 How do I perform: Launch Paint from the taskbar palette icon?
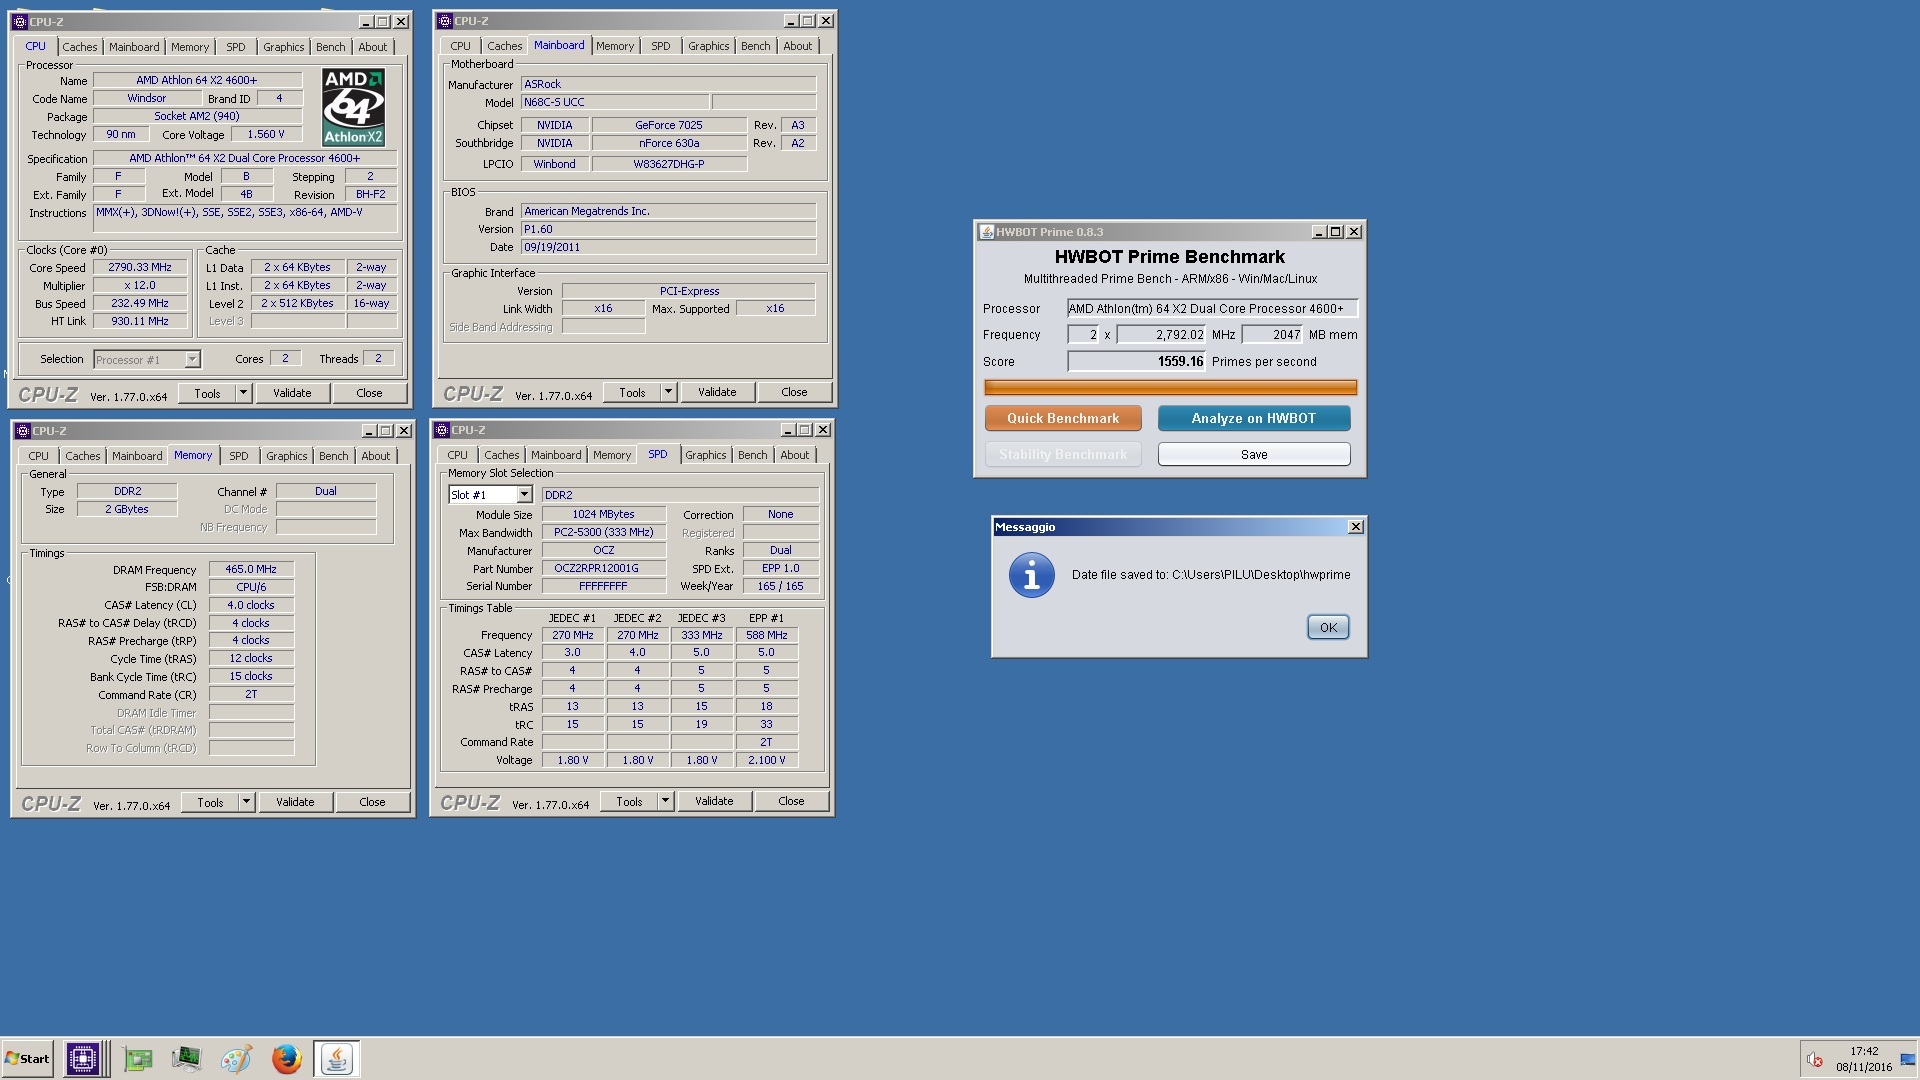pyautogui.click(x=236, y=1059)
